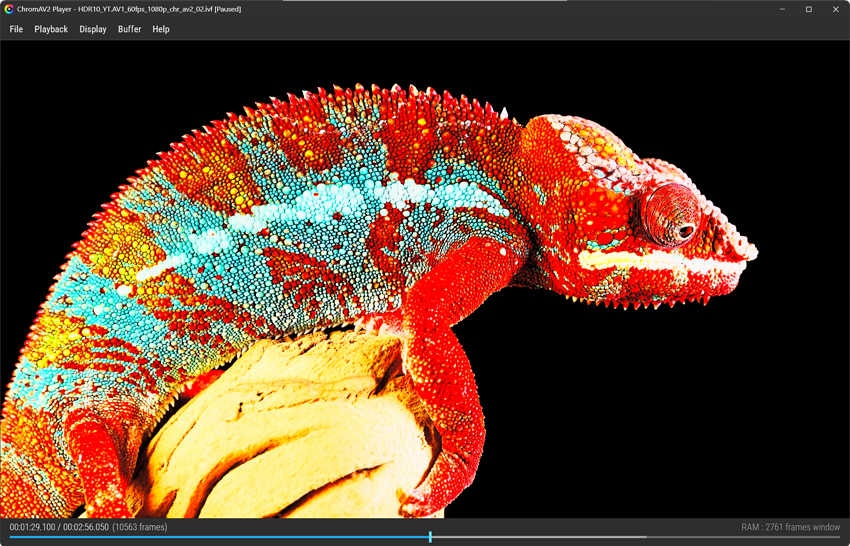The width and height of the screenshot is (850, 546).
Task: Click the current time 00:01:29.100 readout
Action: click(x=32, y=527)
